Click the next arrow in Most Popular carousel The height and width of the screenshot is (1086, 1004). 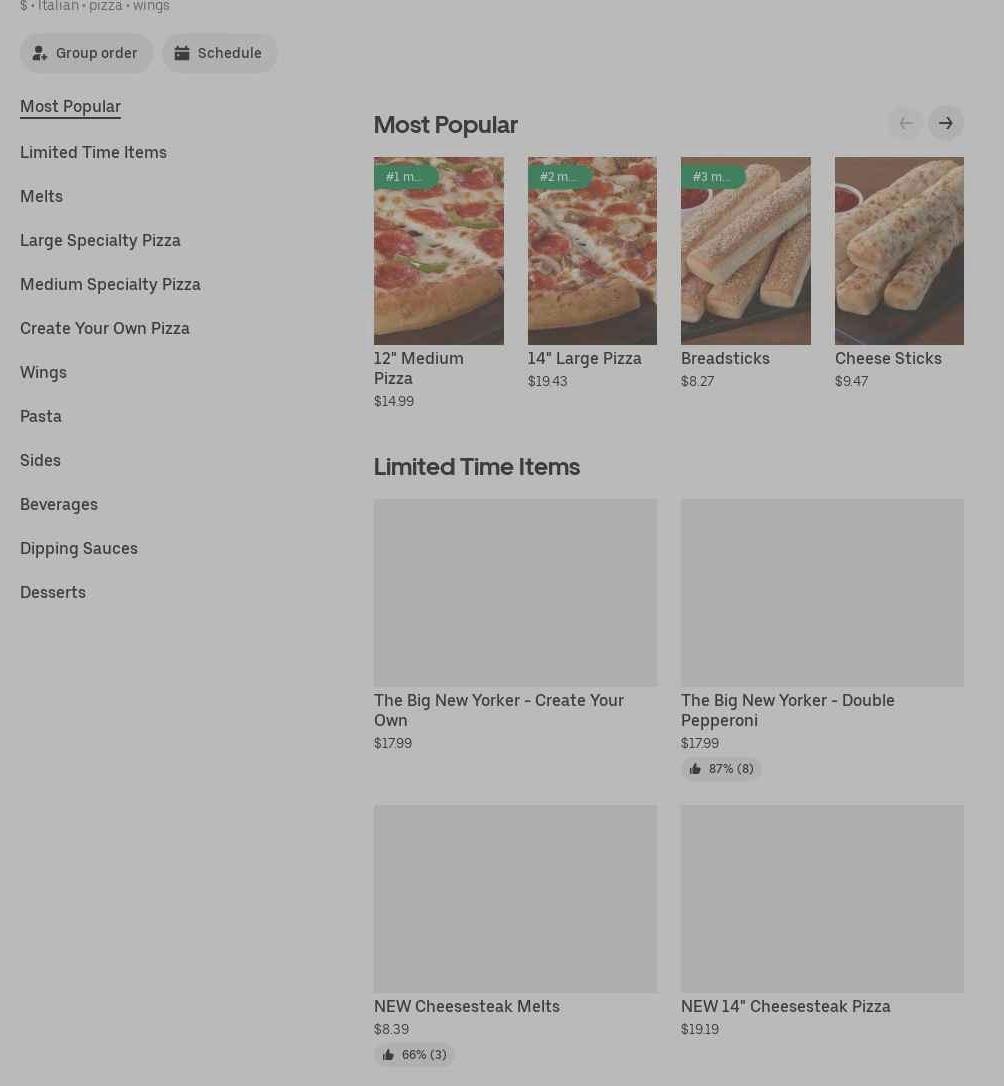945,123
